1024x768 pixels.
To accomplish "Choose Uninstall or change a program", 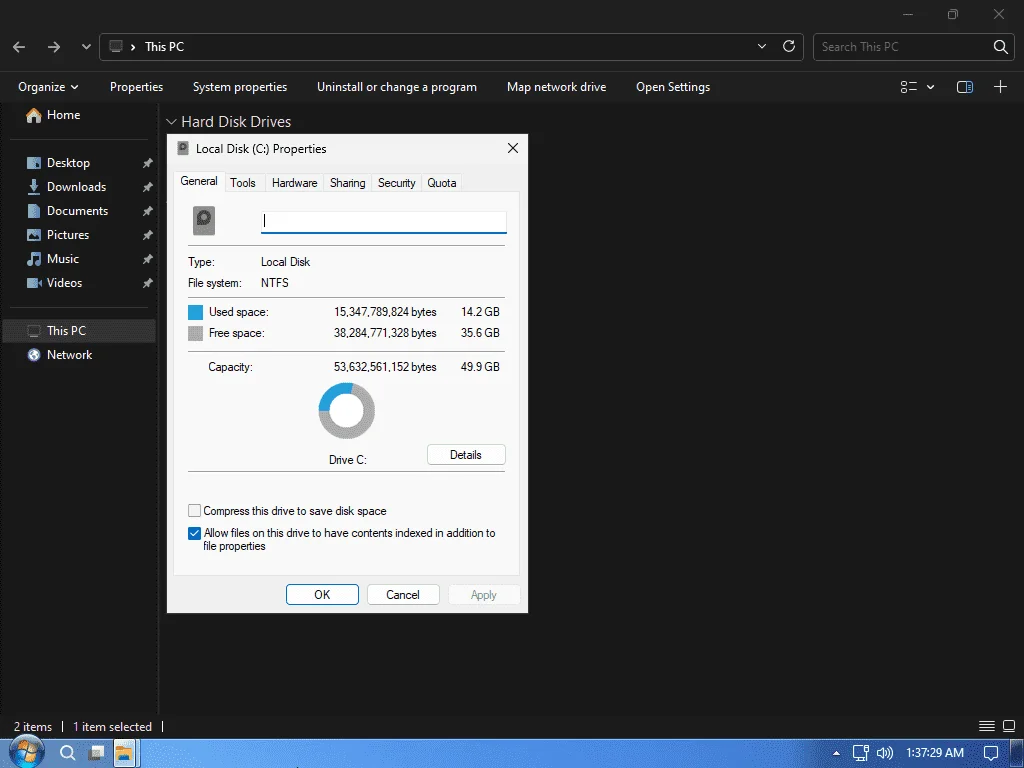I will [x=397, y=87].
